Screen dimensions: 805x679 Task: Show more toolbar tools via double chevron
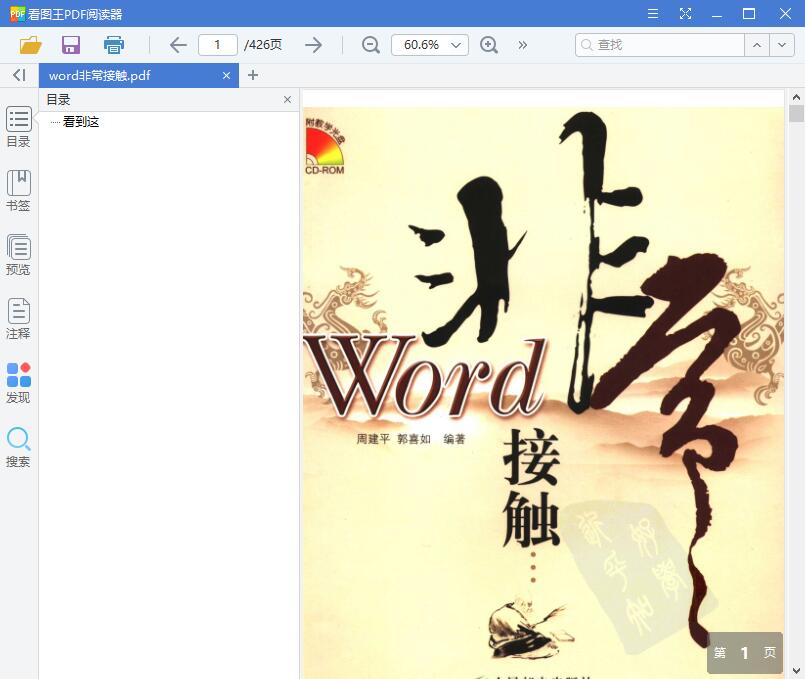tap(523, 45)
